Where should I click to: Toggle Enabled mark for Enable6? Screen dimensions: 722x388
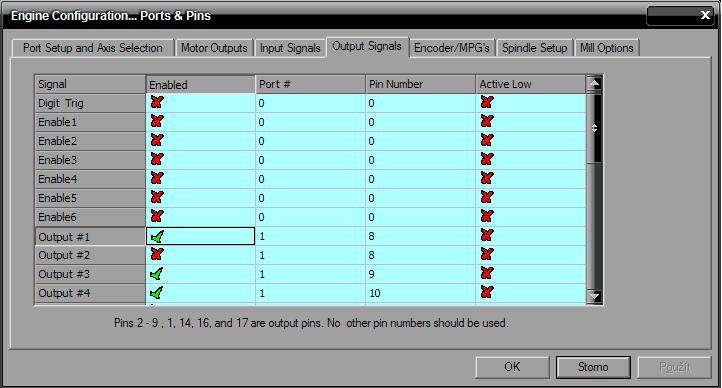pyautogui.click(x=157, y=216)
